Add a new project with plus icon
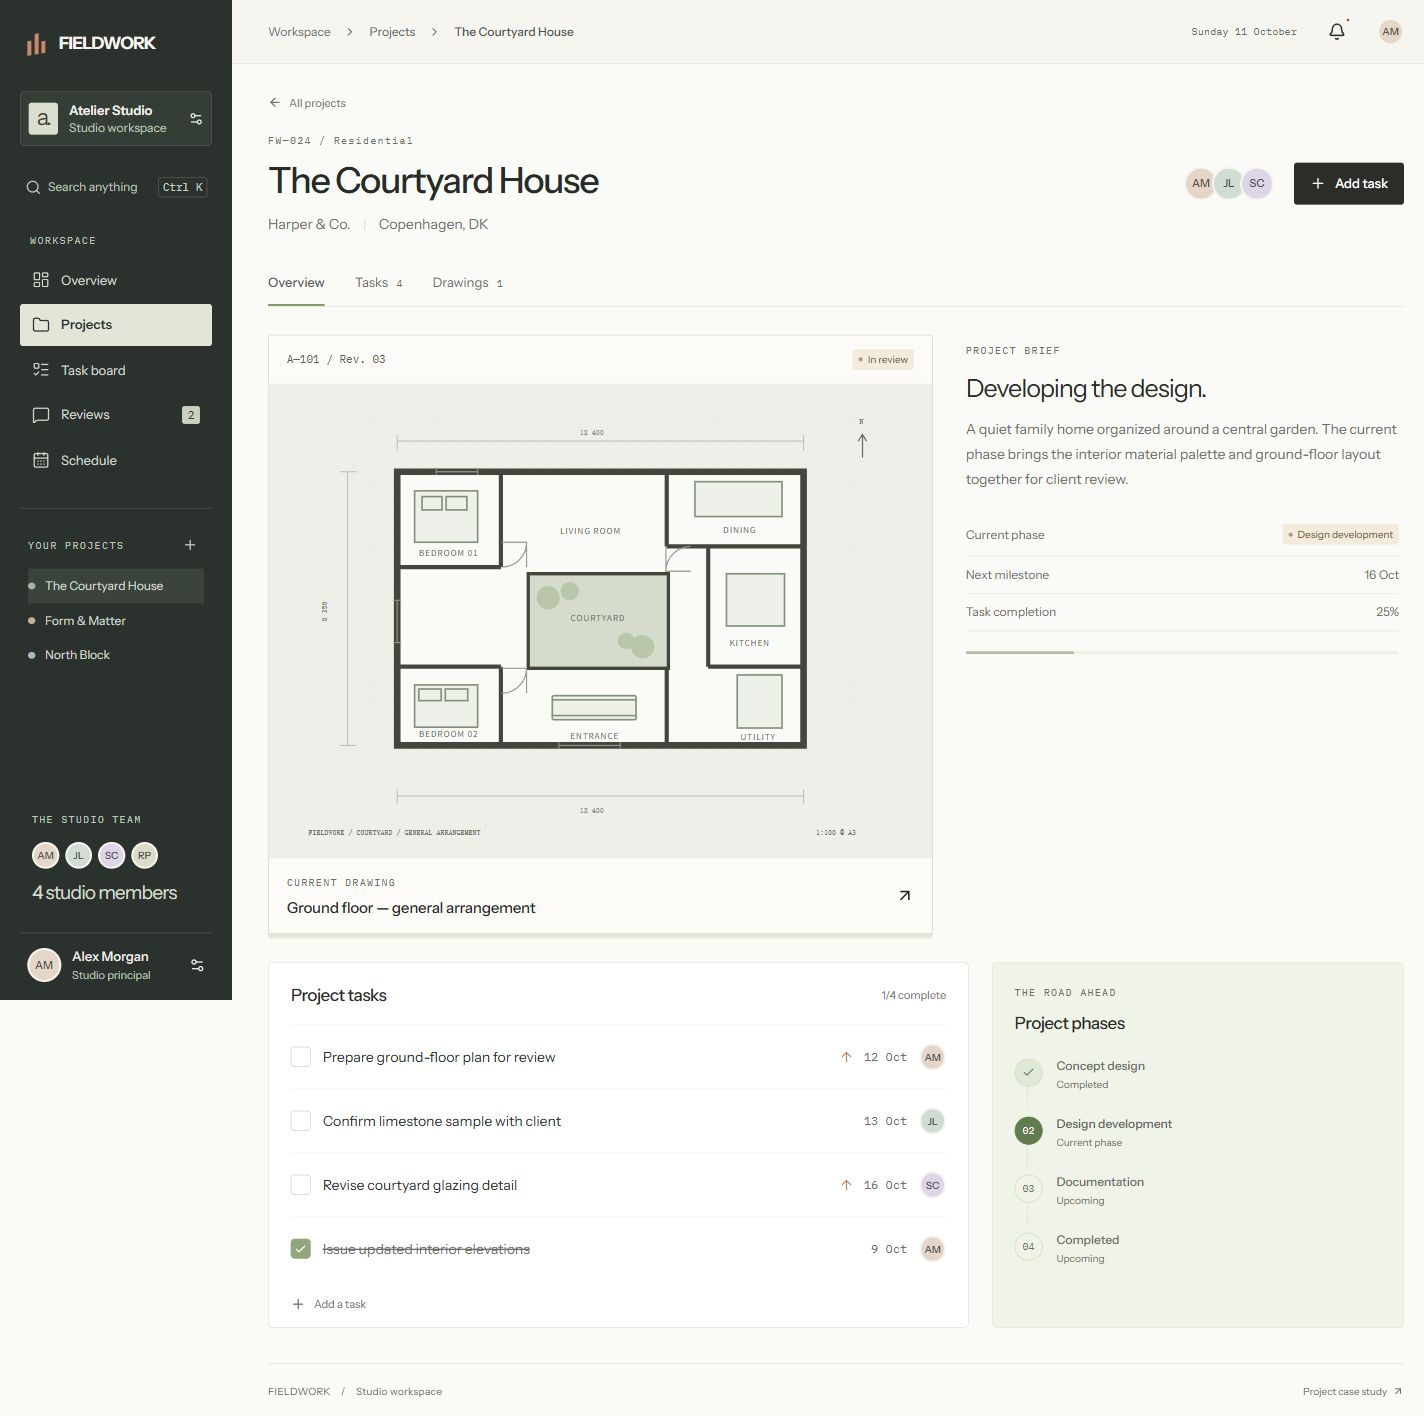Screen dimensions: 1424x1416 tap(190, 545)
